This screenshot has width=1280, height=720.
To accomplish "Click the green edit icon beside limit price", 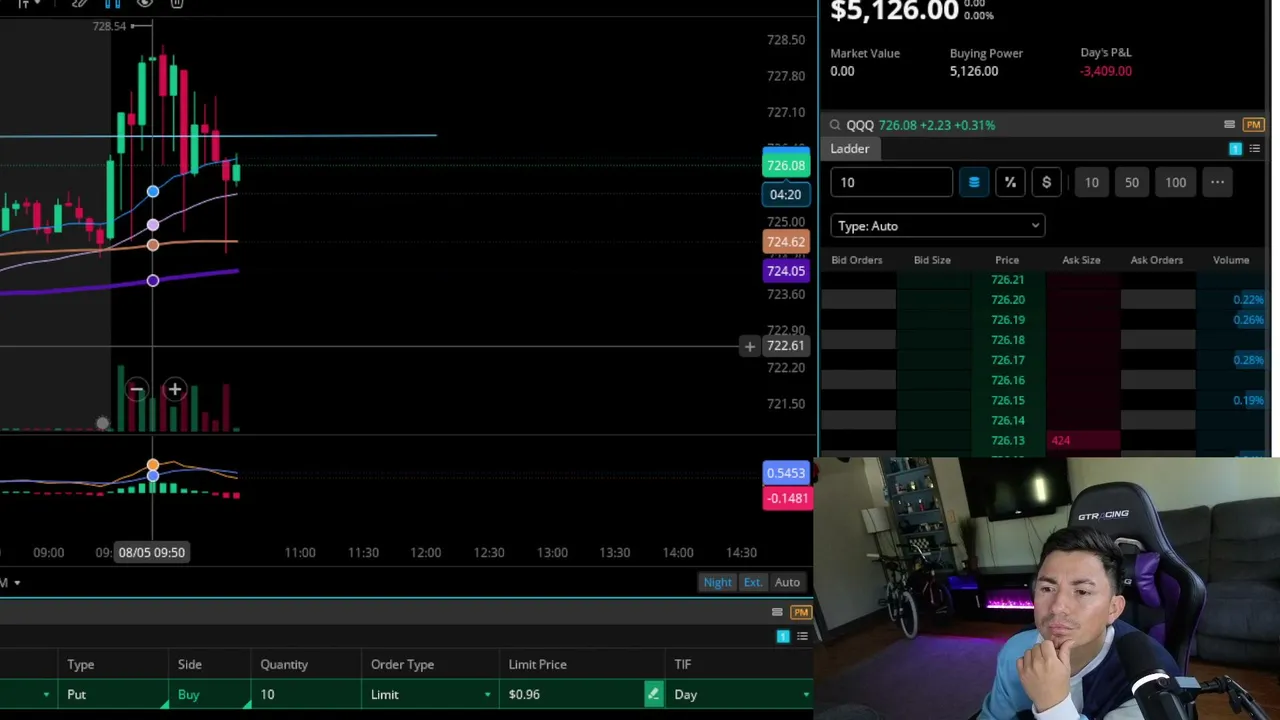I will click(653, 694).
